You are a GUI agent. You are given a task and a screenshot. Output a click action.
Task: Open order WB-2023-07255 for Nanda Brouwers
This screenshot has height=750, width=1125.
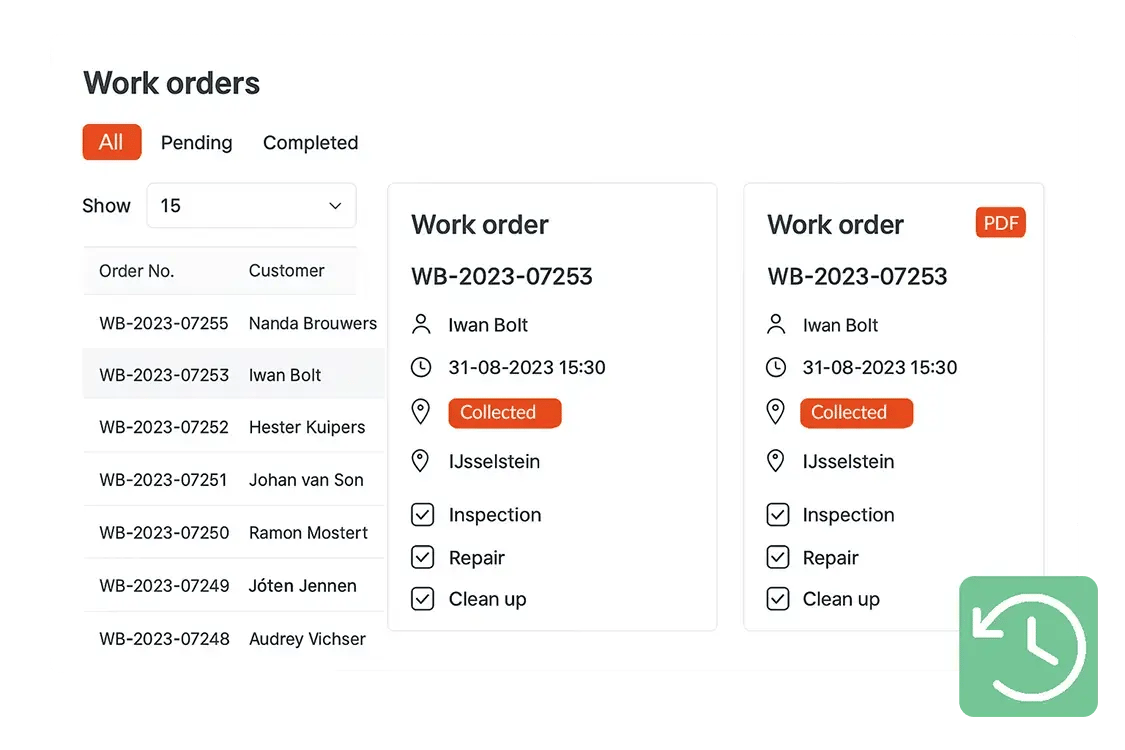(164, 323)
